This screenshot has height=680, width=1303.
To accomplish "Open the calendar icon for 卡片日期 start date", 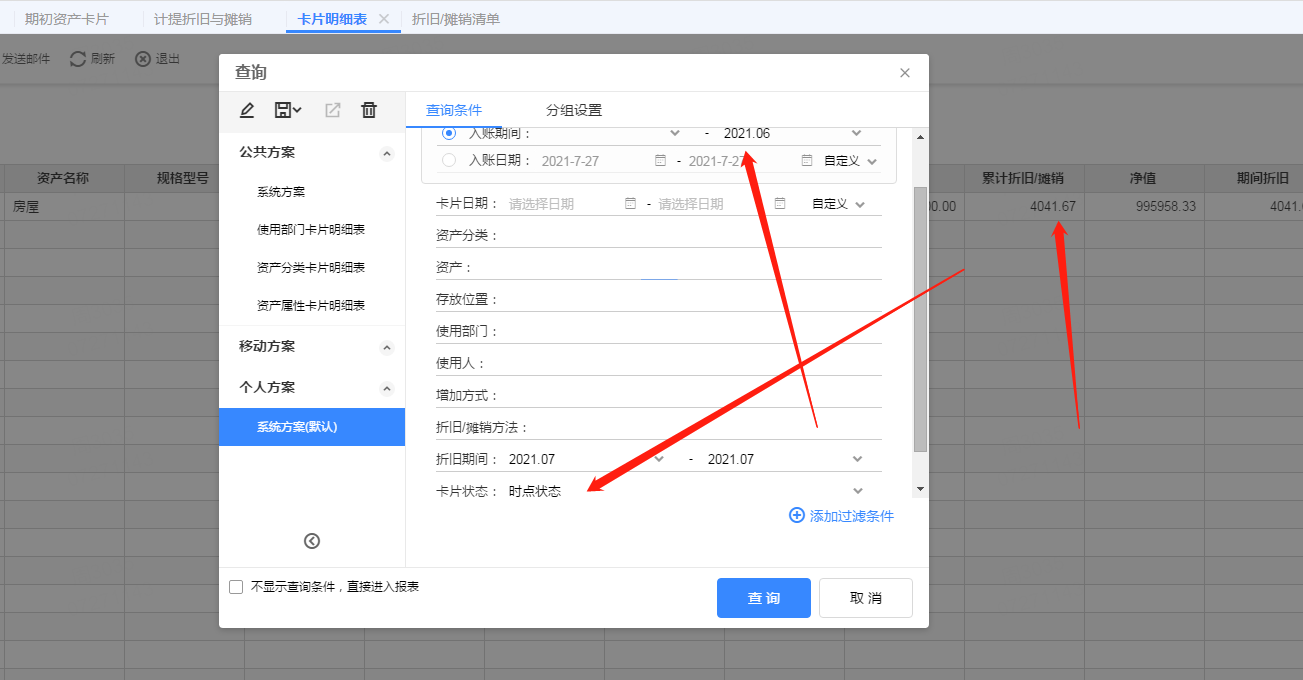I will [x=630, y=203].
